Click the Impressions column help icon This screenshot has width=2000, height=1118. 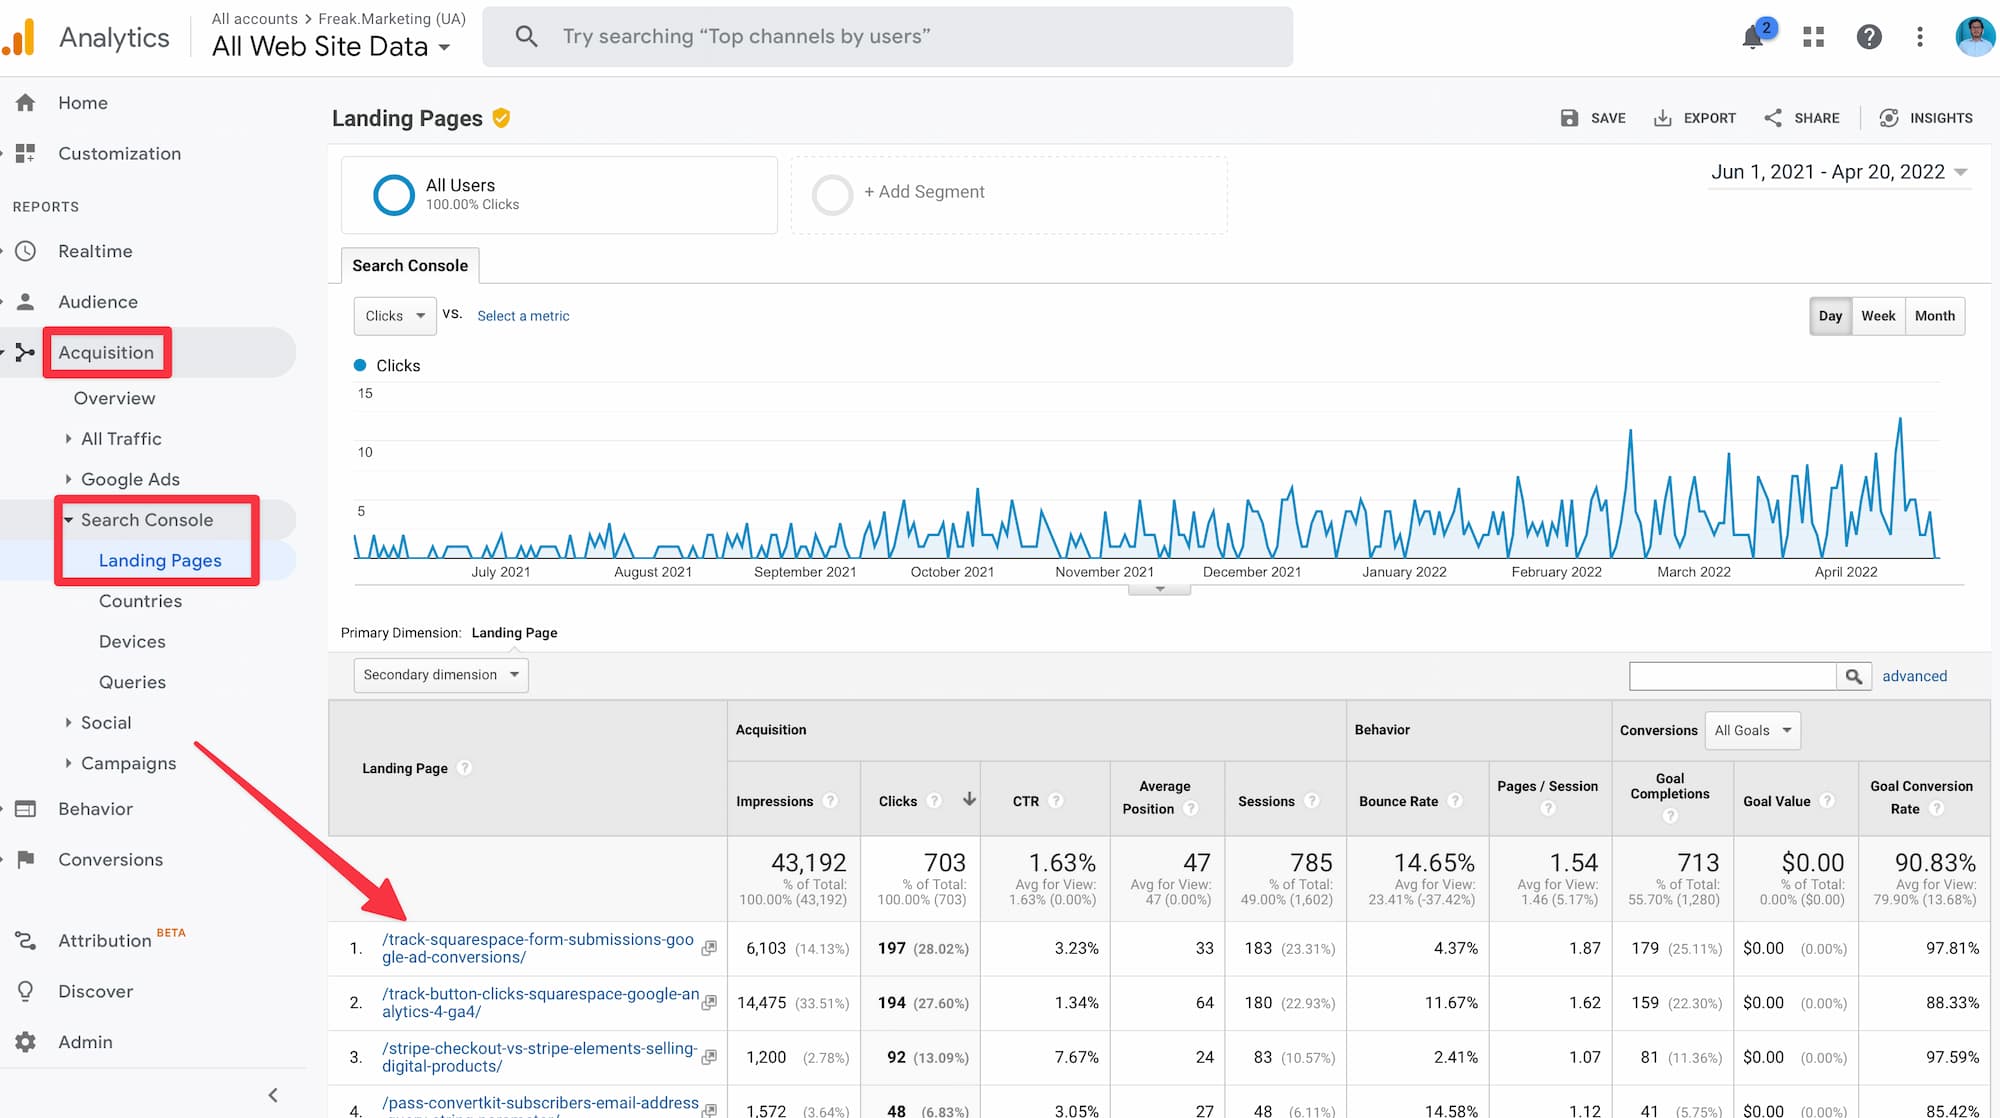[x=830, y=801]
